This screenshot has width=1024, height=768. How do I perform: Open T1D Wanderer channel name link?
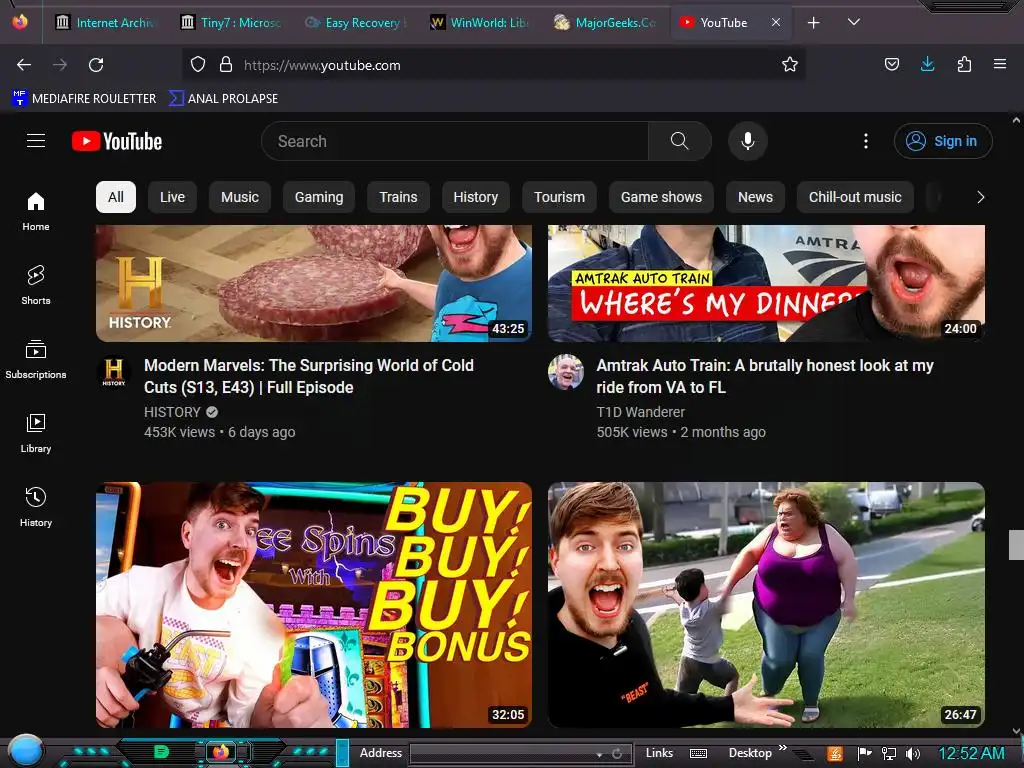(641, 412)
